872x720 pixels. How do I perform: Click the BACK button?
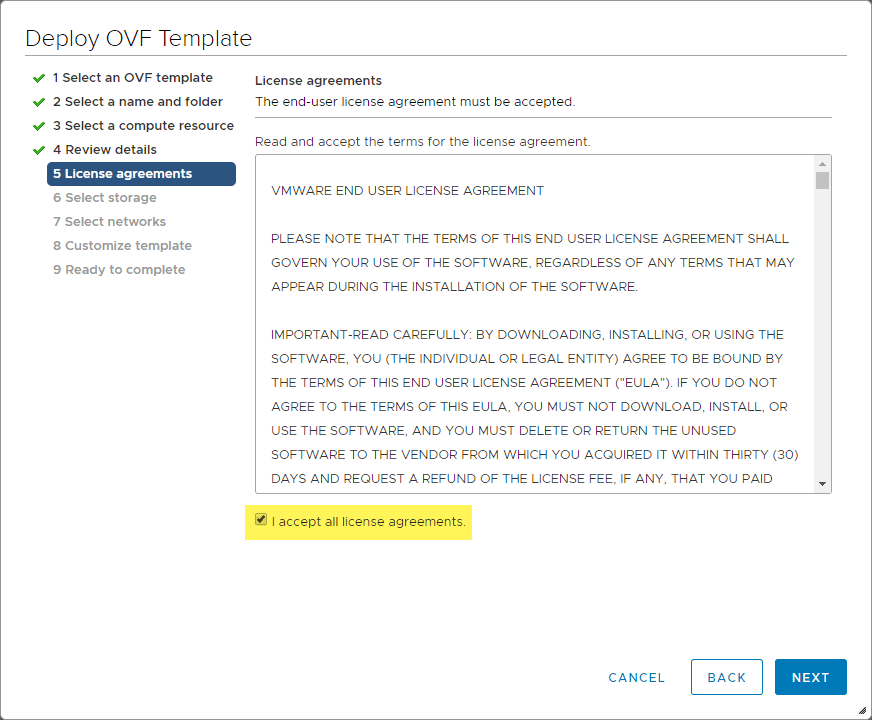click(x=727, y=677)
